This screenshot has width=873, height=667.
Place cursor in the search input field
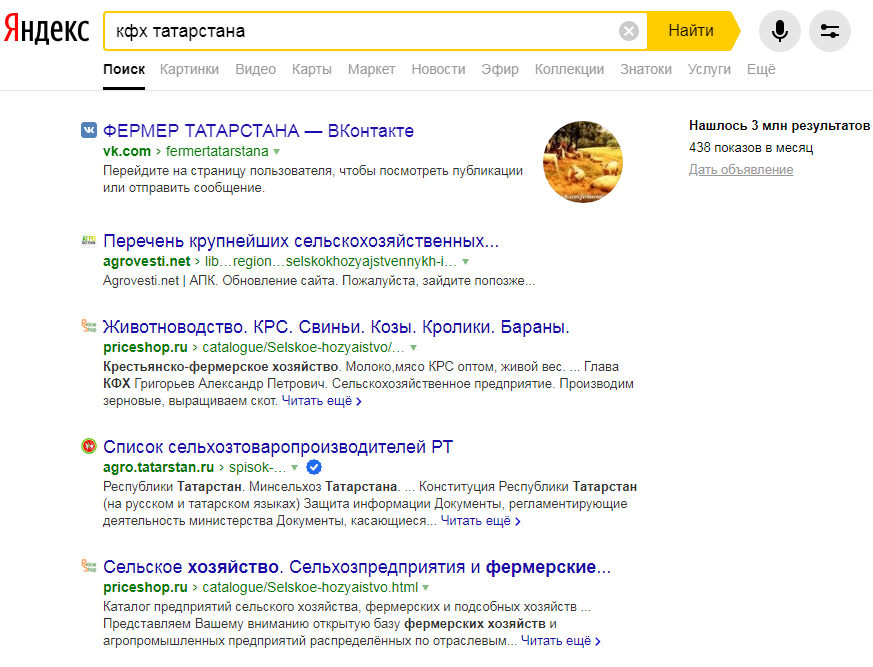350,30
